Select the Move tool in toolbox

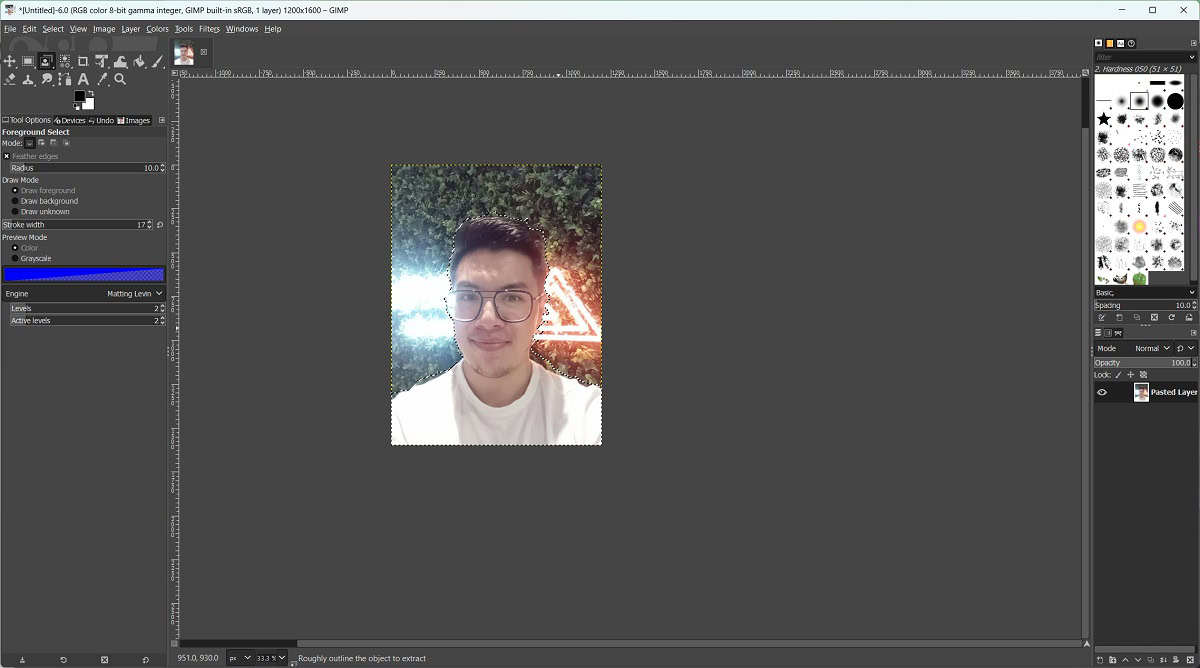(10, 62)
